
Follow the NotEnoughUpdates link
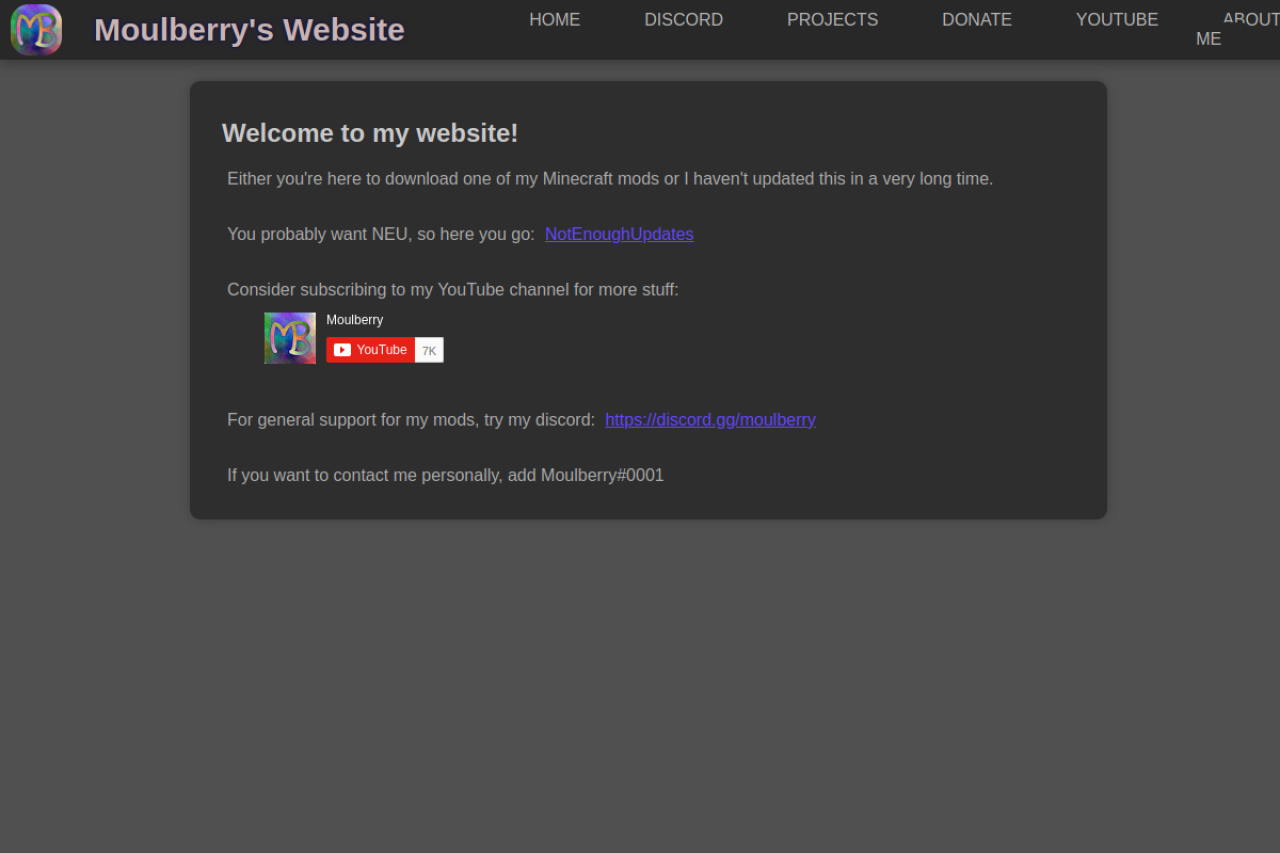point(619,234)
